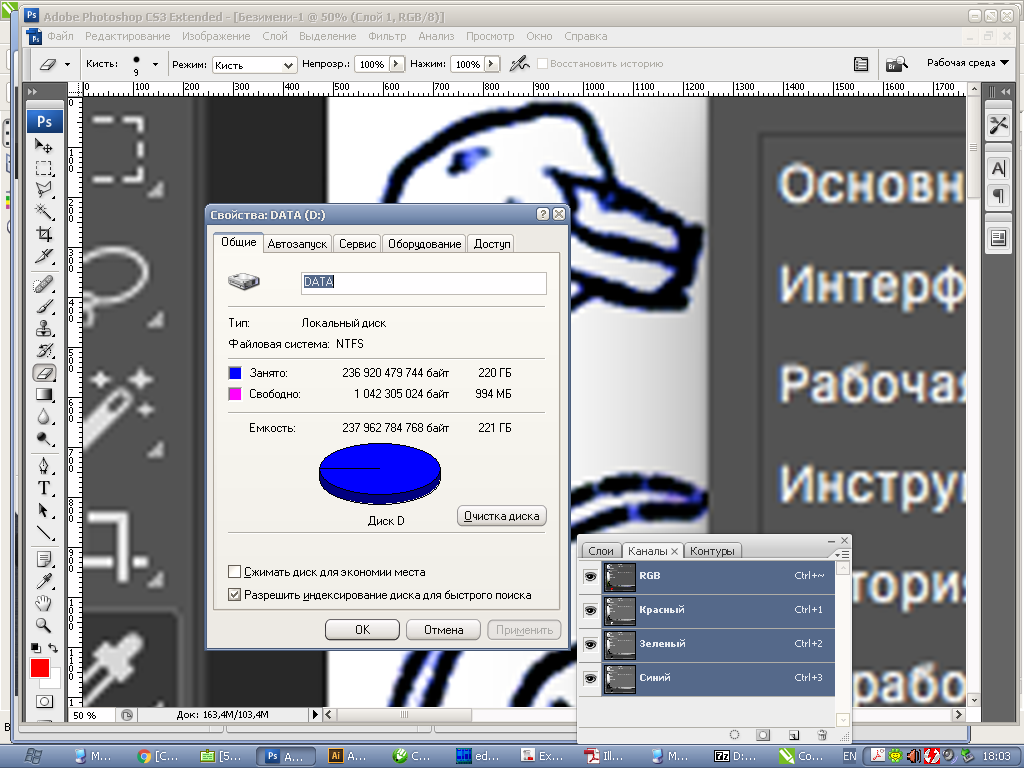Hide the Синий channel

590,679
